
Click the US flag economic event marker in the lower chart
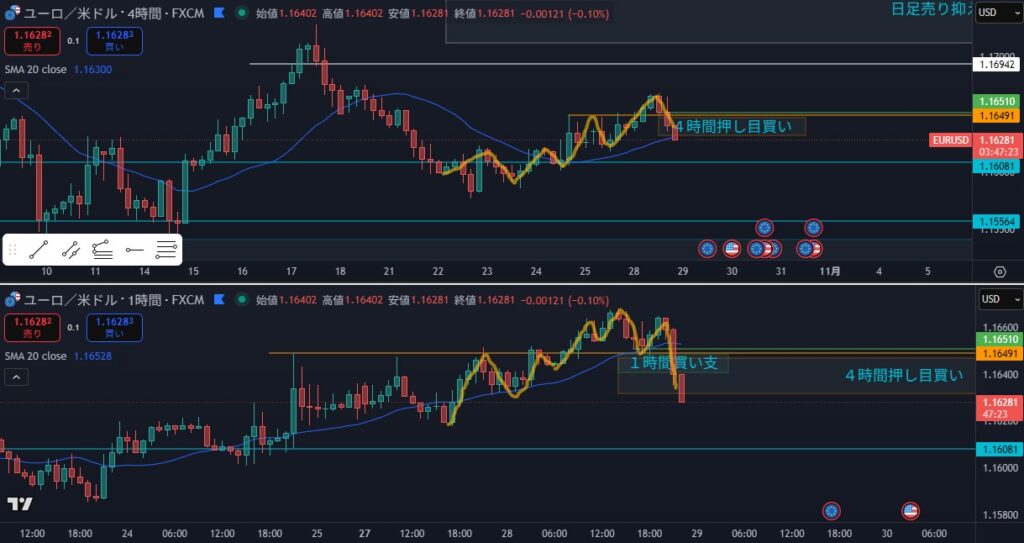point(910,511)
